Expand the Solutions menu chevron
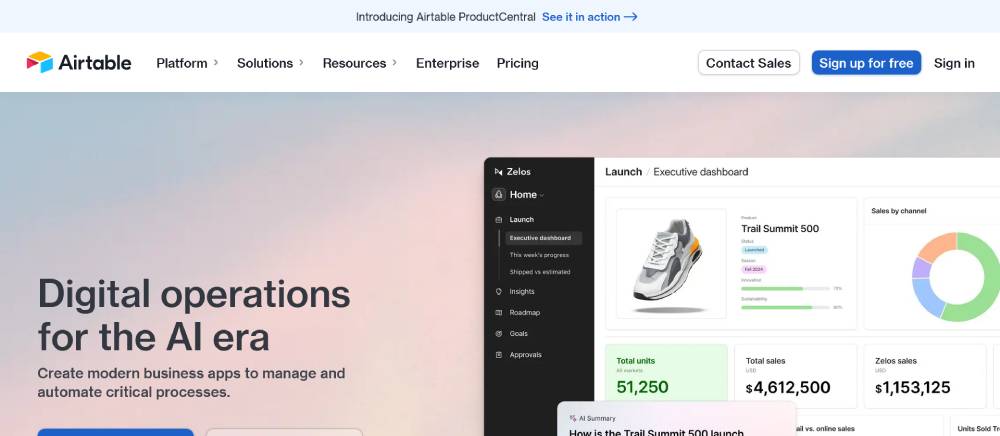The width and height of the screenshot is (1000, 436). pyautogui.click(x=301, y=63)
